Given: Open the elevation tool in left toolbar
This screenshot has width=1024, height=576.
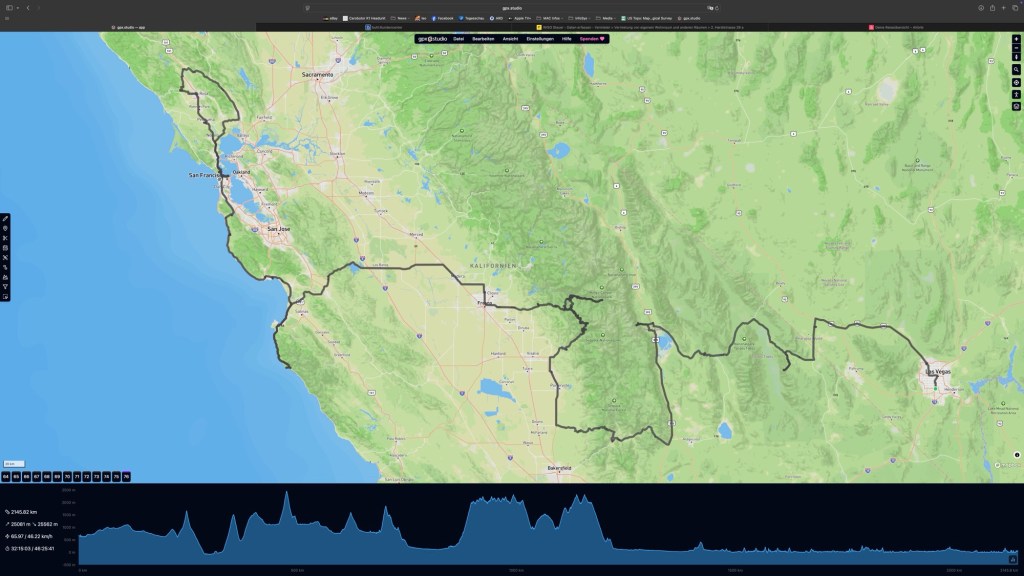Looking at the screenshot, I should click(5, 277).
